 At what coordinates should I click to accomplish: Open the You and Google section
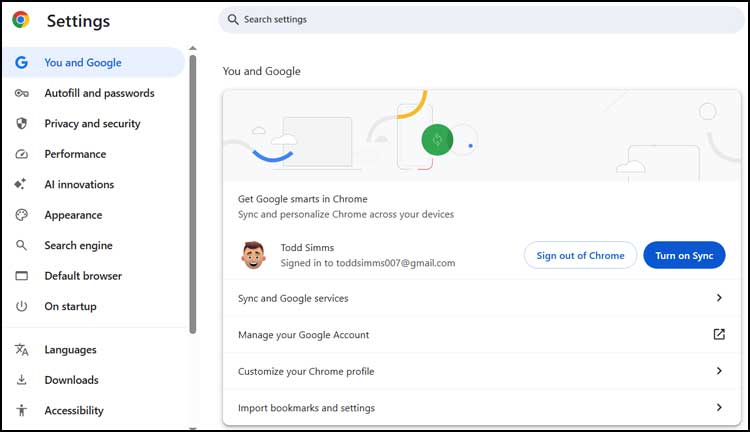click(93, 62)
